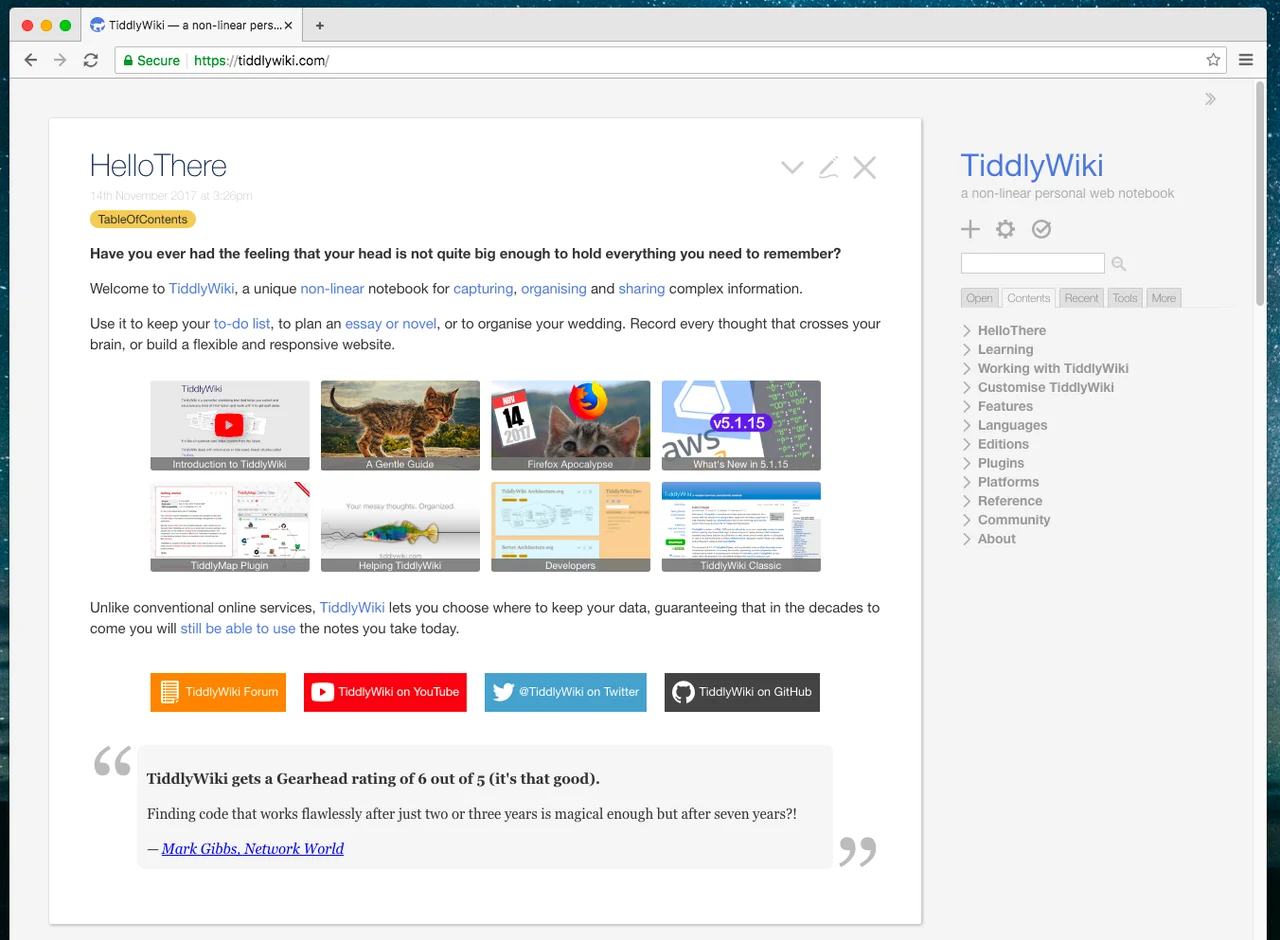The height and width of the screenshot is (940, 1280).
Task: Bookmark this page with star icon
Action: [x=1213, y=60]
